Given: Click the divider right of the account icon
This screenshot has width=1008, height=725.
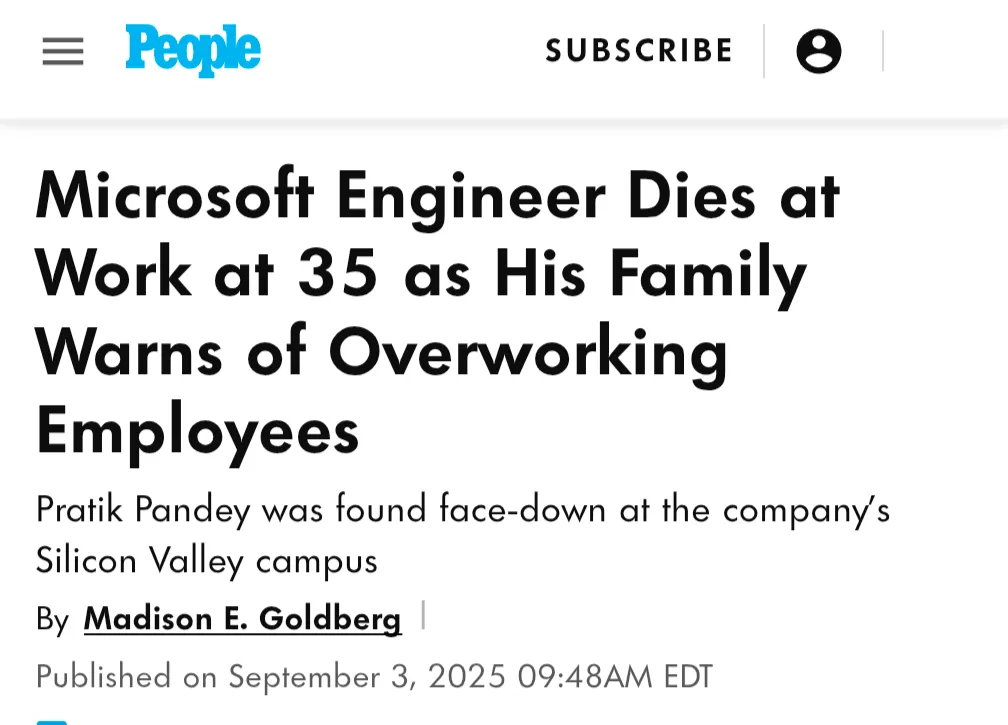Looking at the screenshot, I should tap(883, 51).
